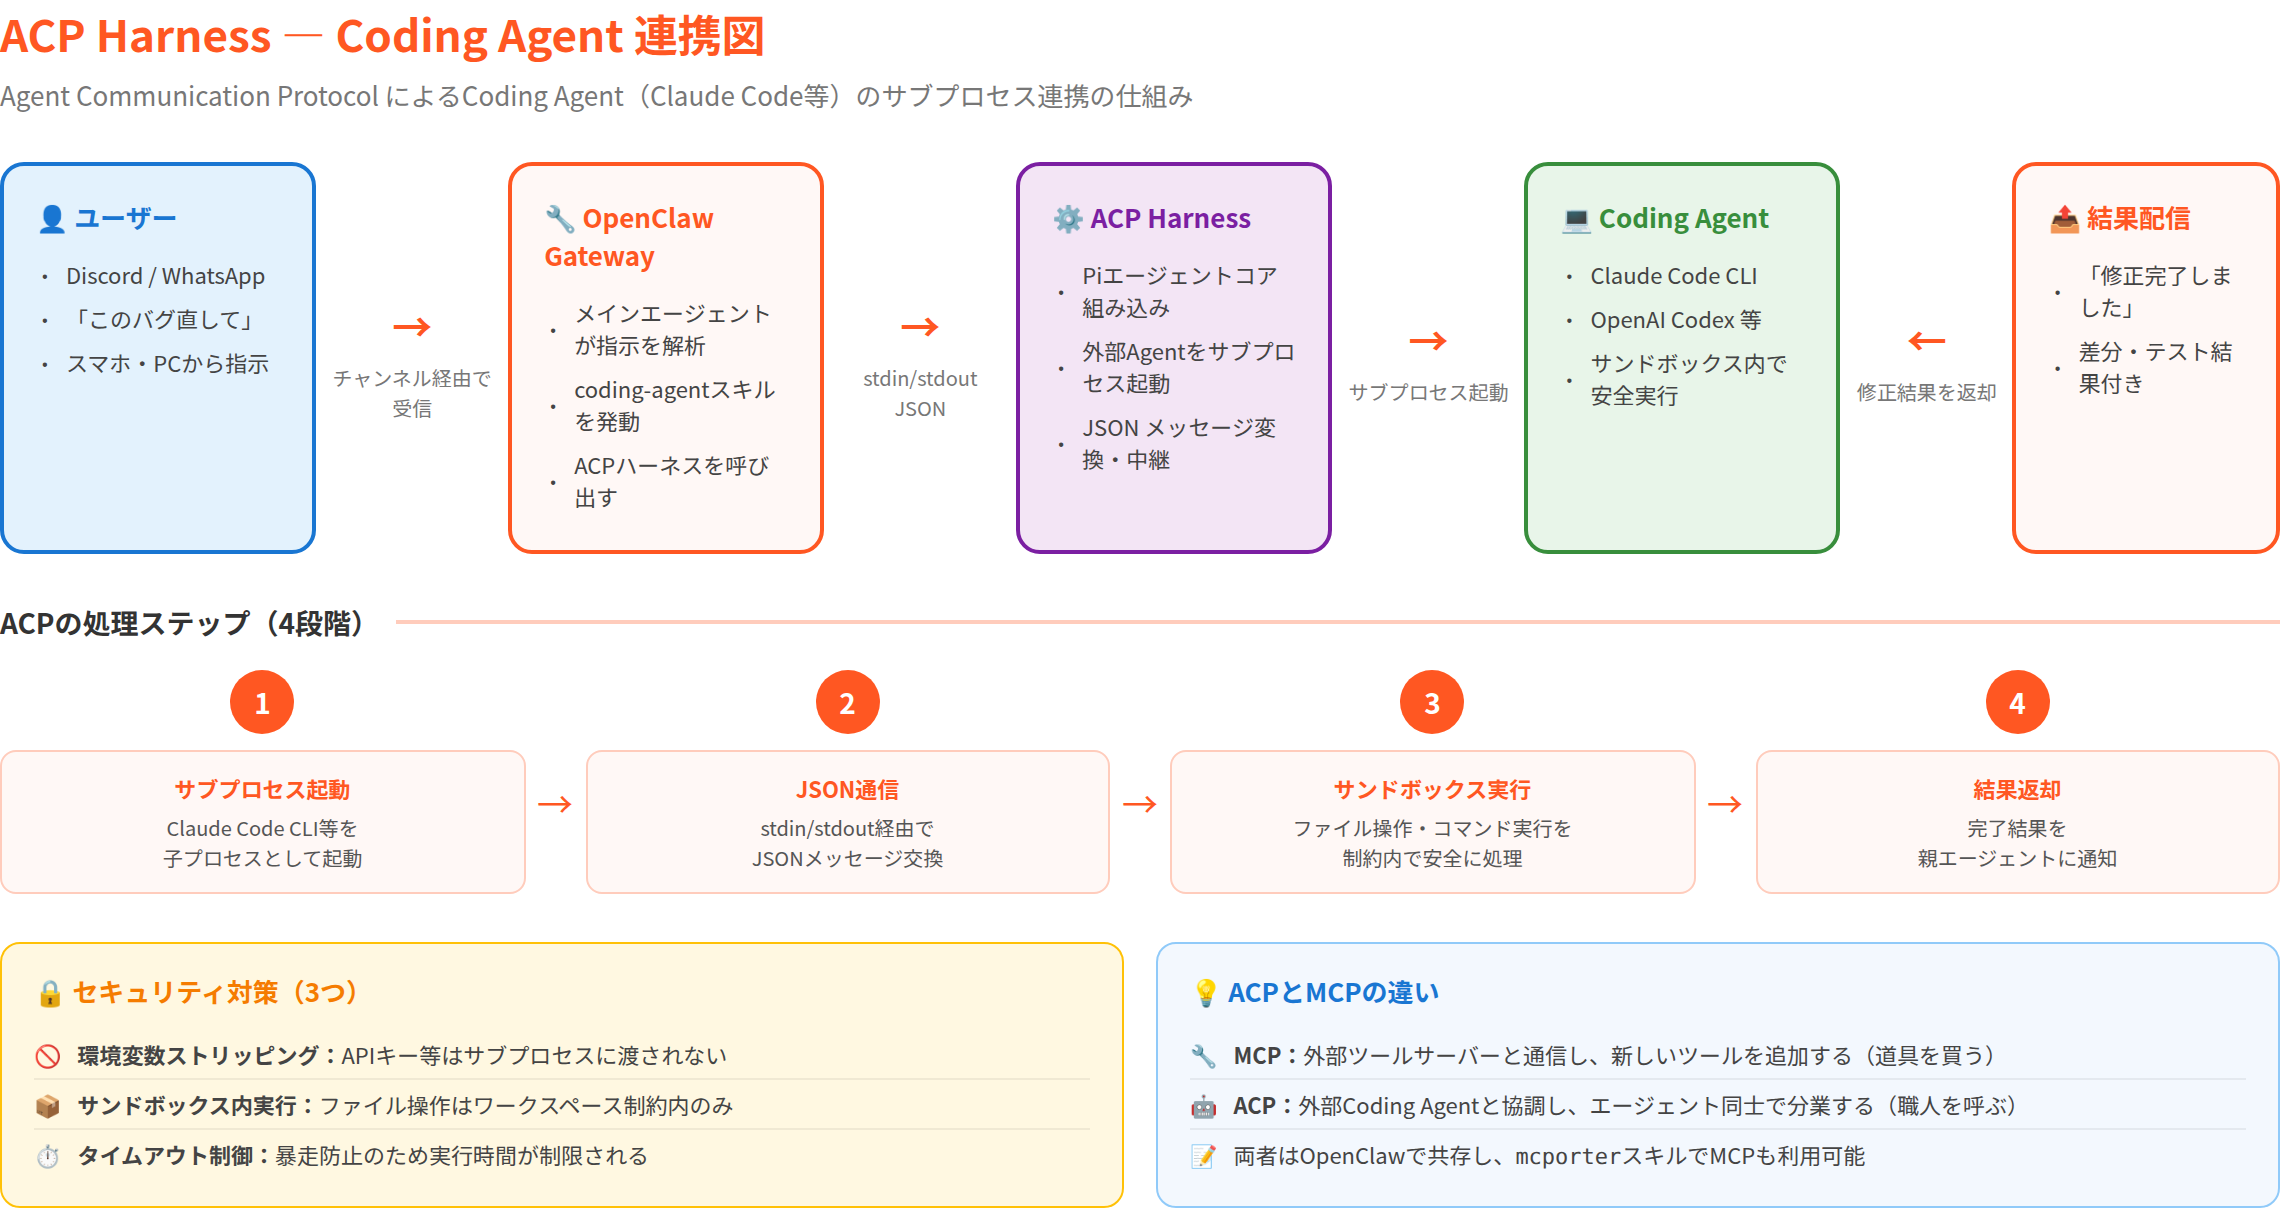Click the laptop icon beside Coding Agent heading
The width and height of the screenshot is (2280, 1208).
1576,219
